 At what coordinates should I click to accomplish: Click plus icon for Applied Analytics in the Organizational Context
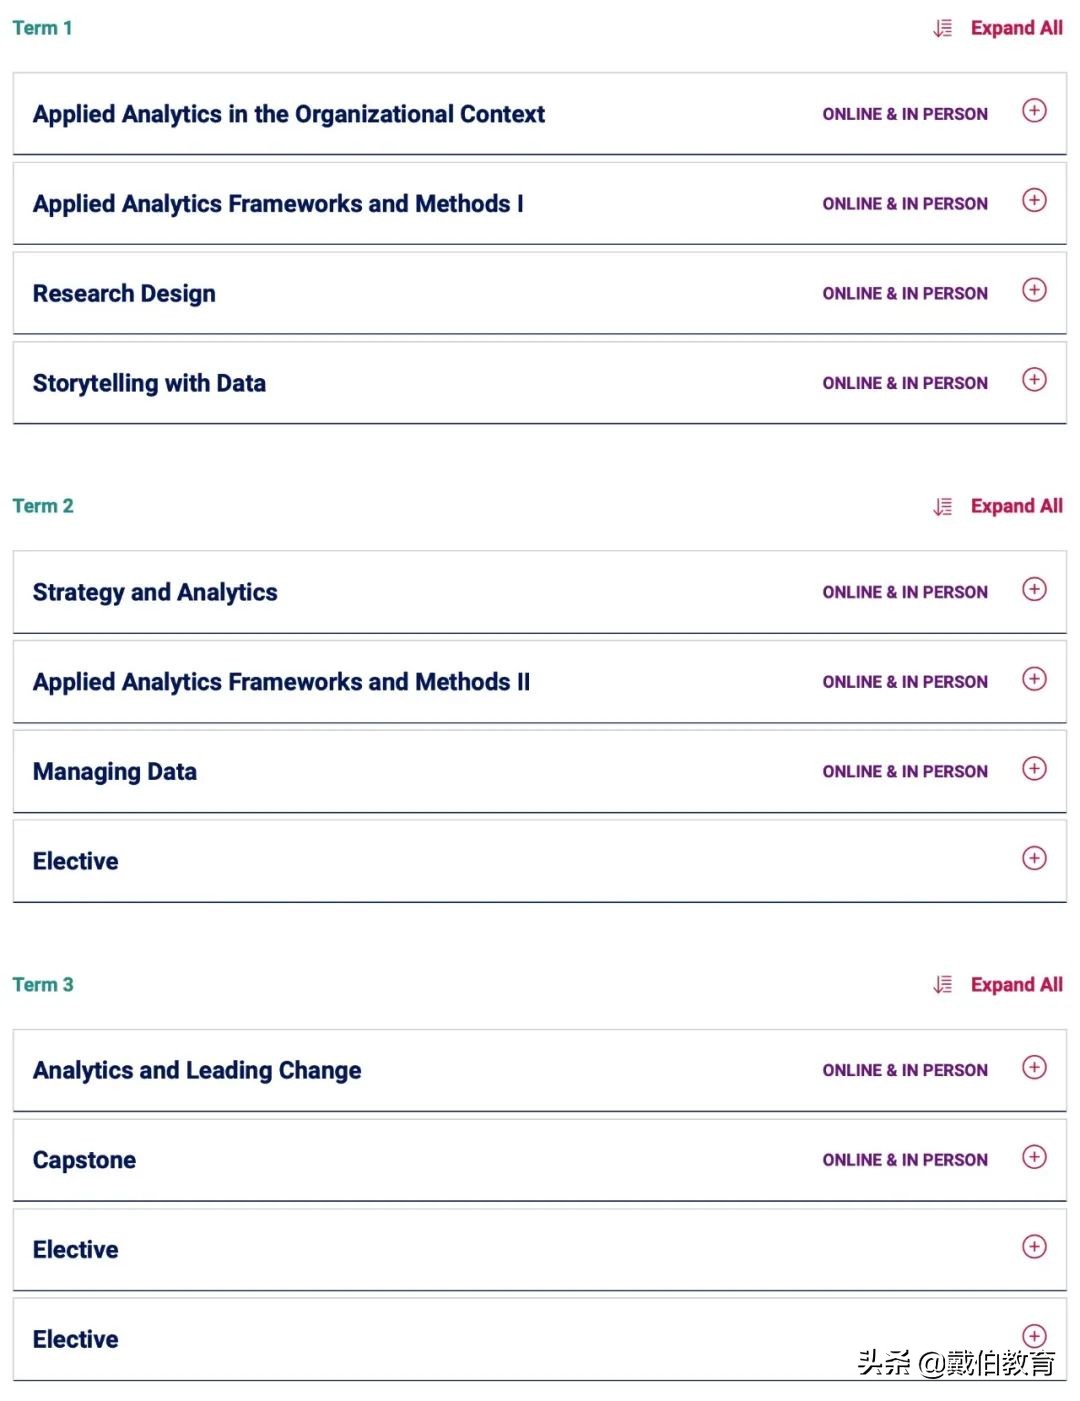tap(1034, 111)
